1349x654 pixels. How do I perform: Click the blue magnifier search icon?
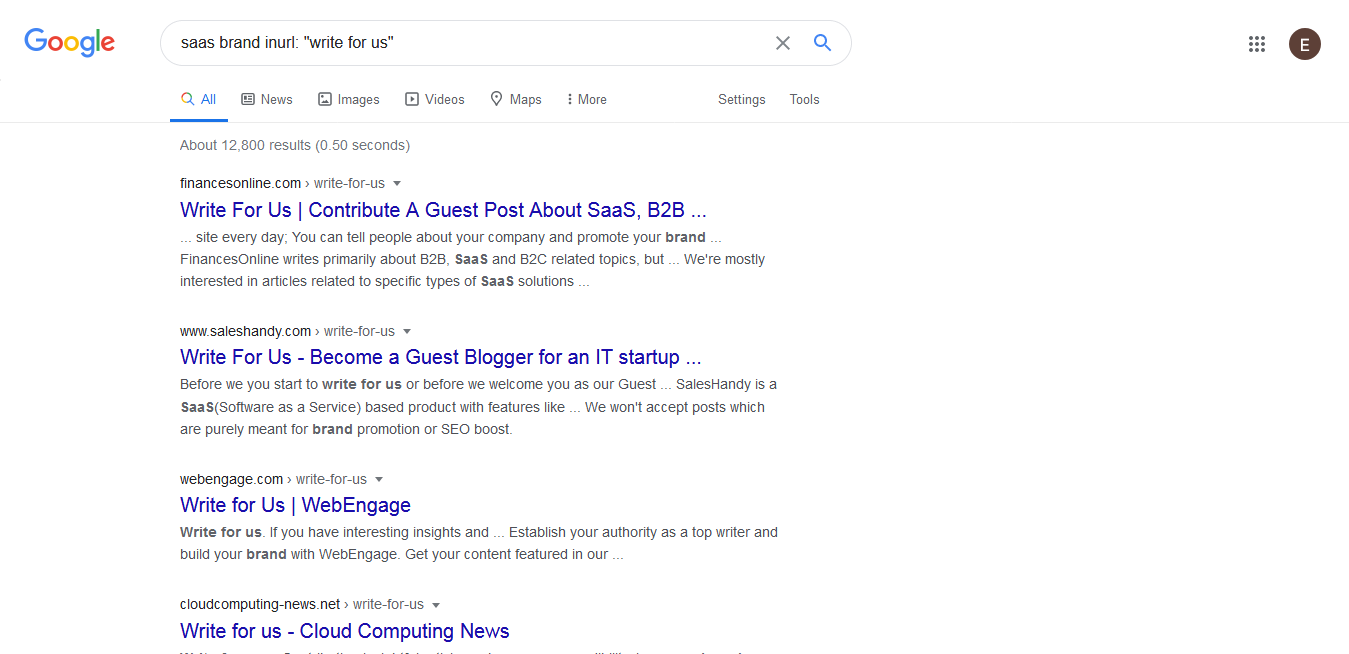point(822,43)
